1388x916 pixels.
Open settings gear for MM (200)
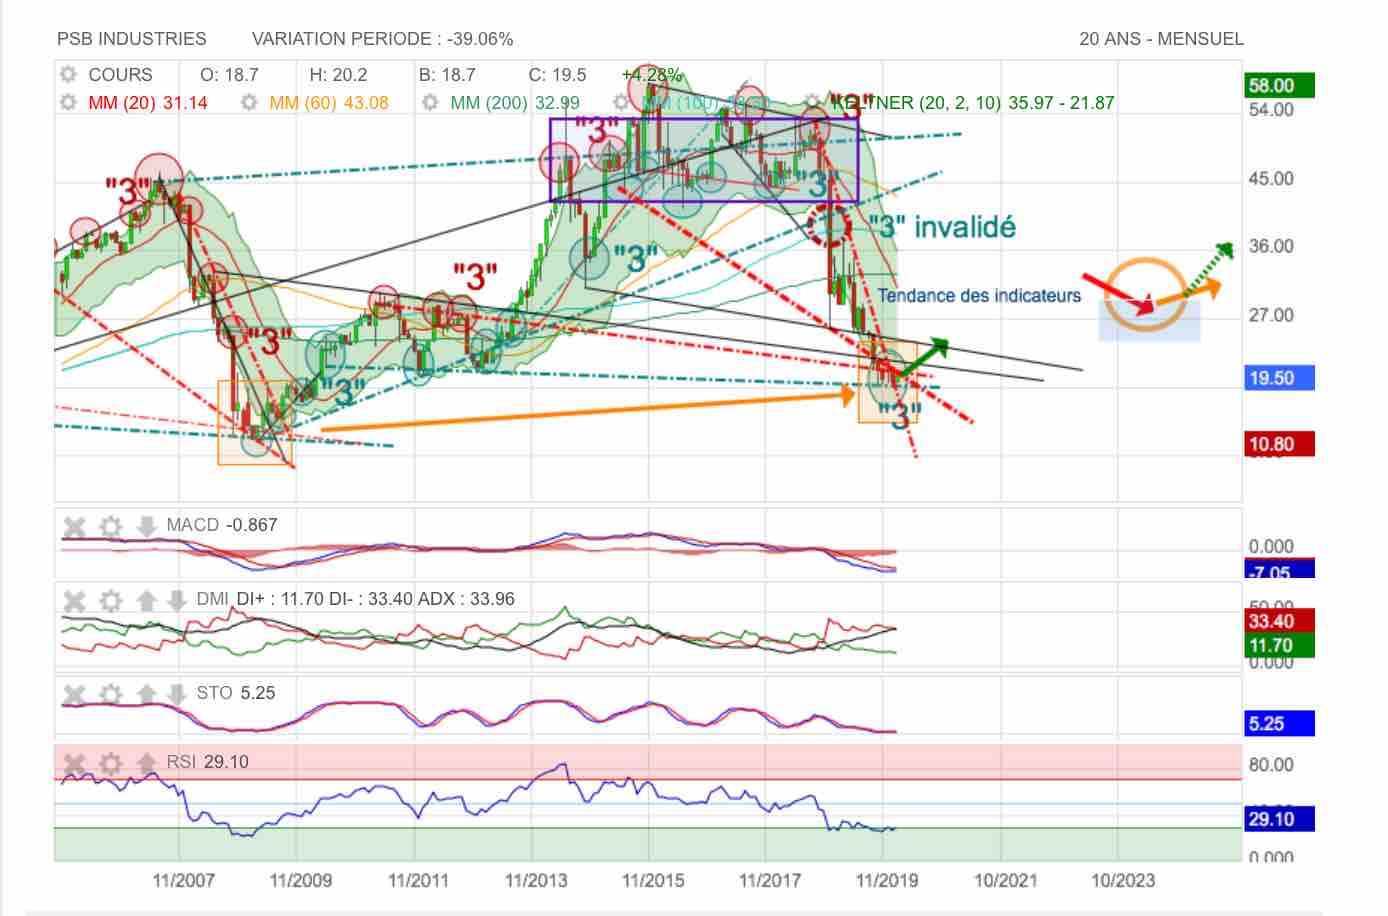click(430, 102)
